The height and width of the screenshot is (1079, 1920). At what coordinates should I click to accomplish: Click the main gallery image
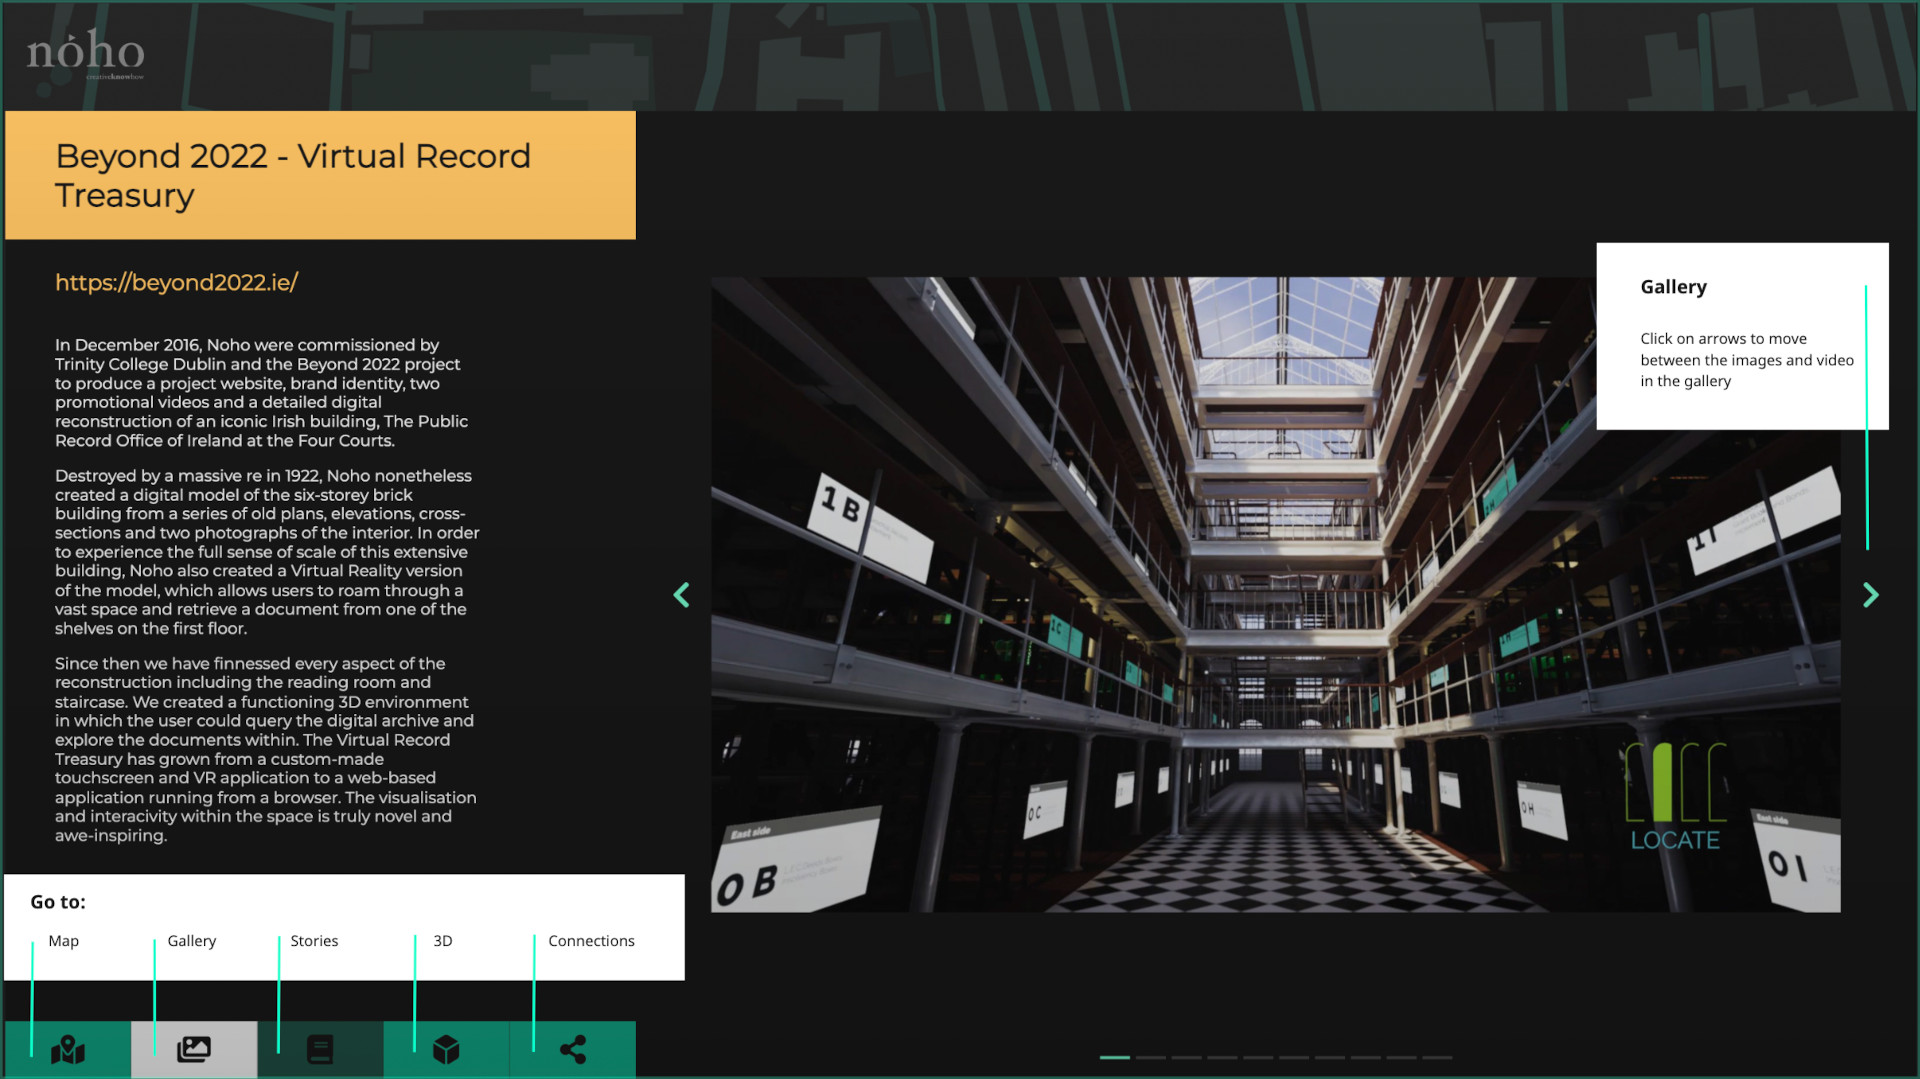(x=1275, y=594)
